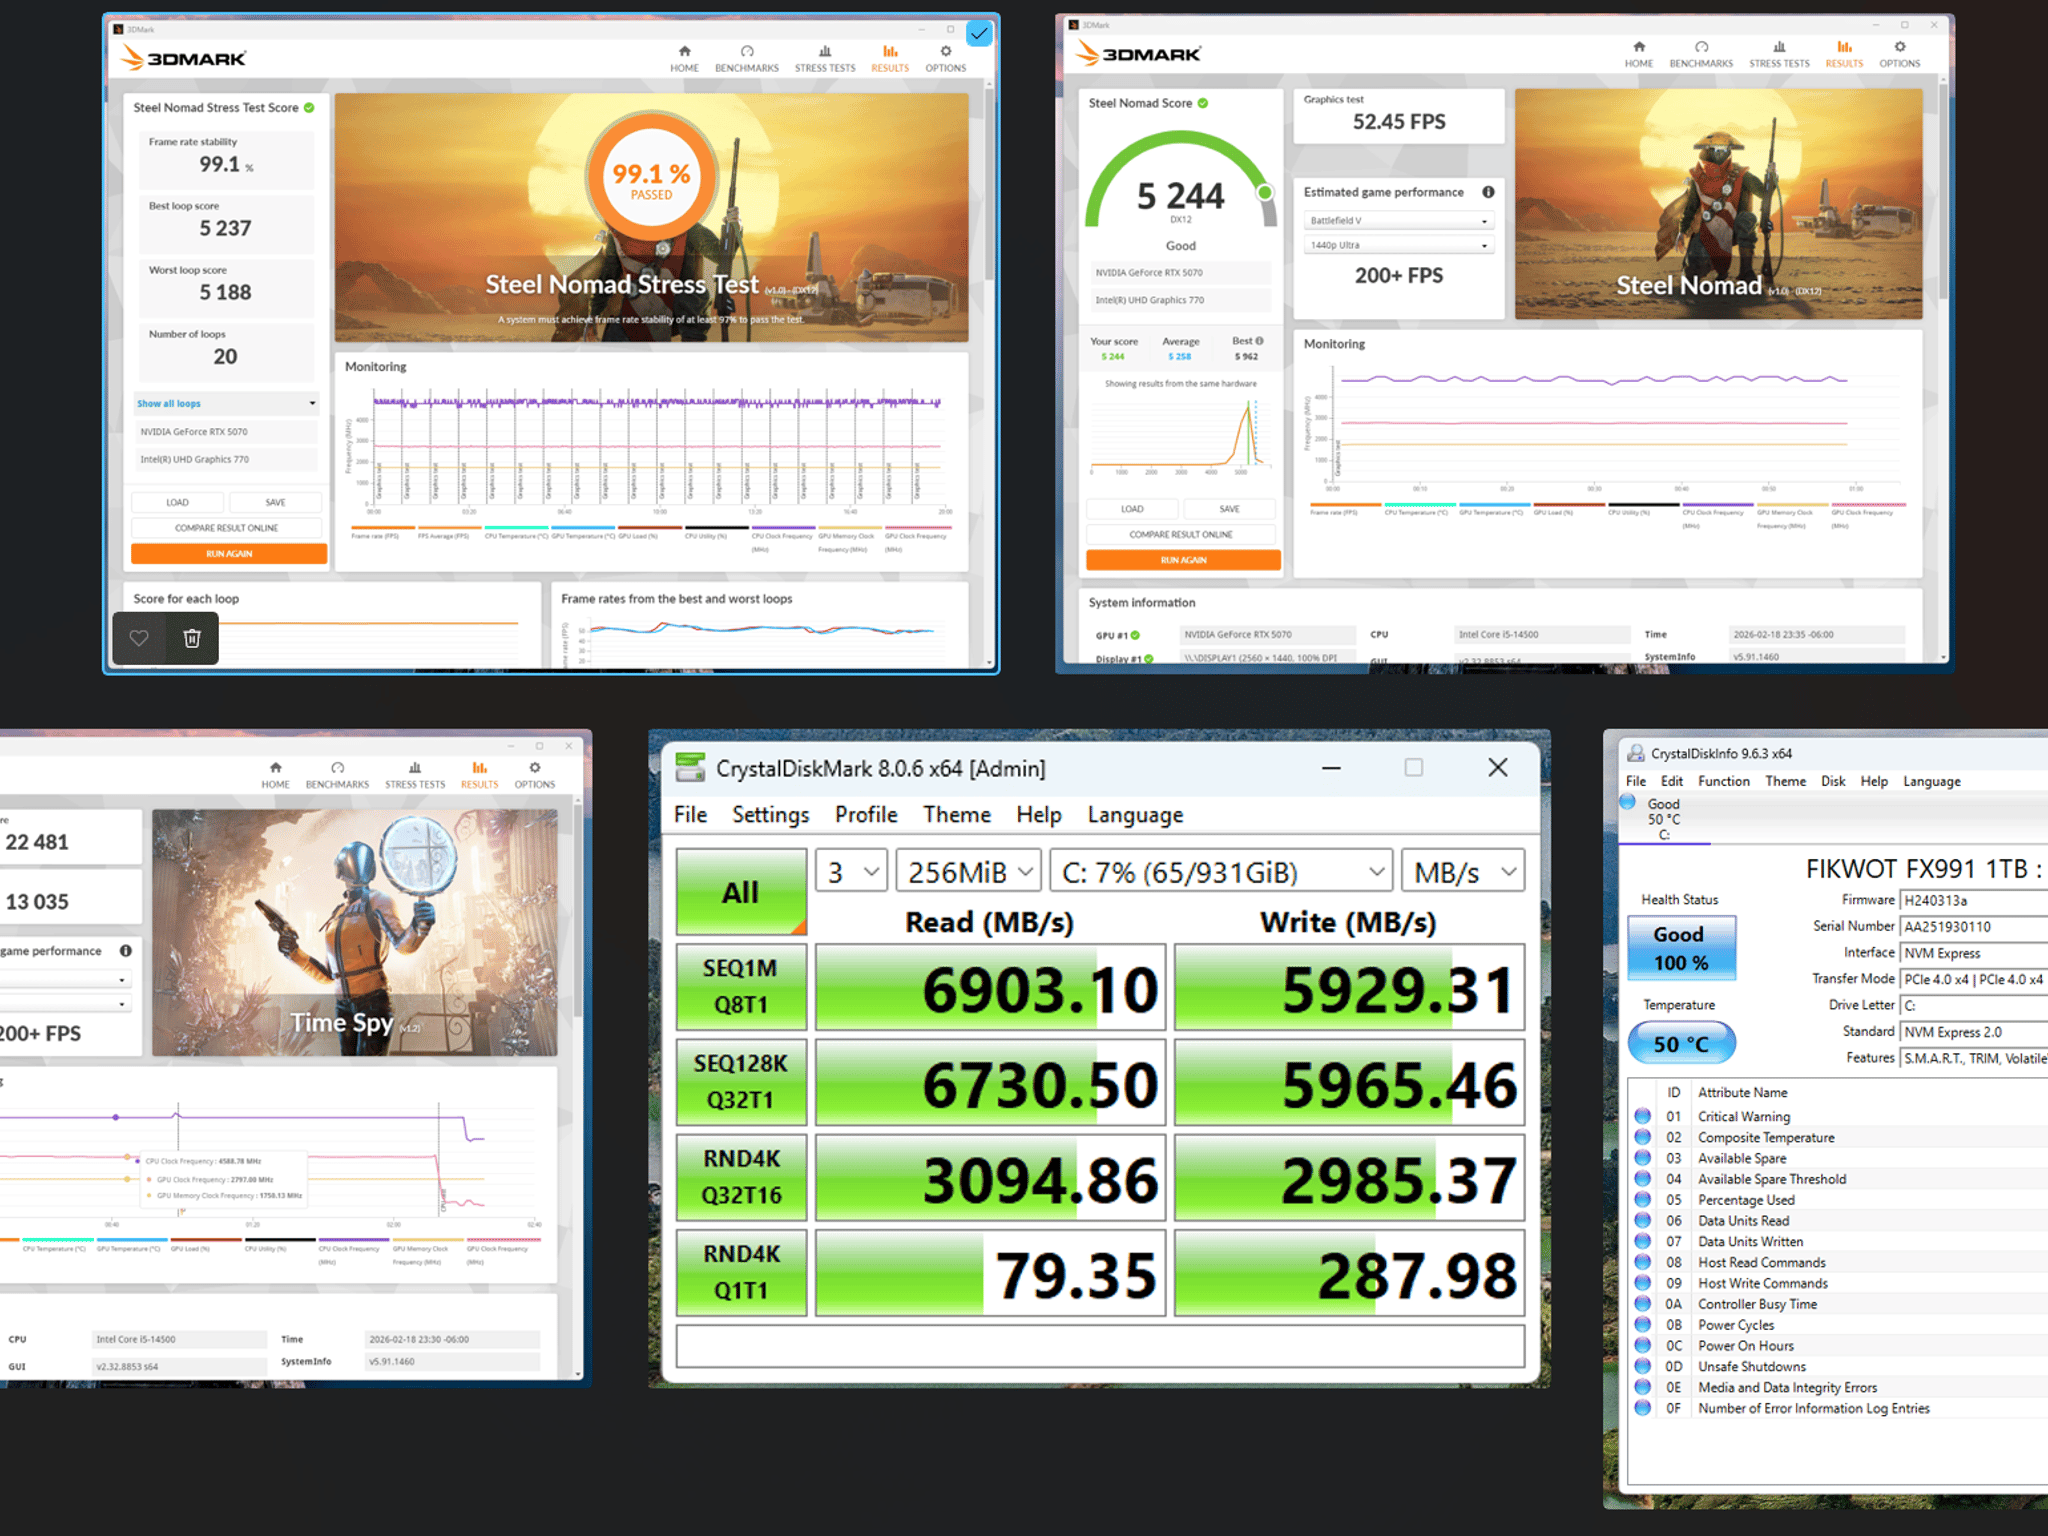This screenshot has height=1536, width=2048.
Task: Click RESULTS icon in Time Spy window
Action: pyautogui.click(x=479, y=775)
